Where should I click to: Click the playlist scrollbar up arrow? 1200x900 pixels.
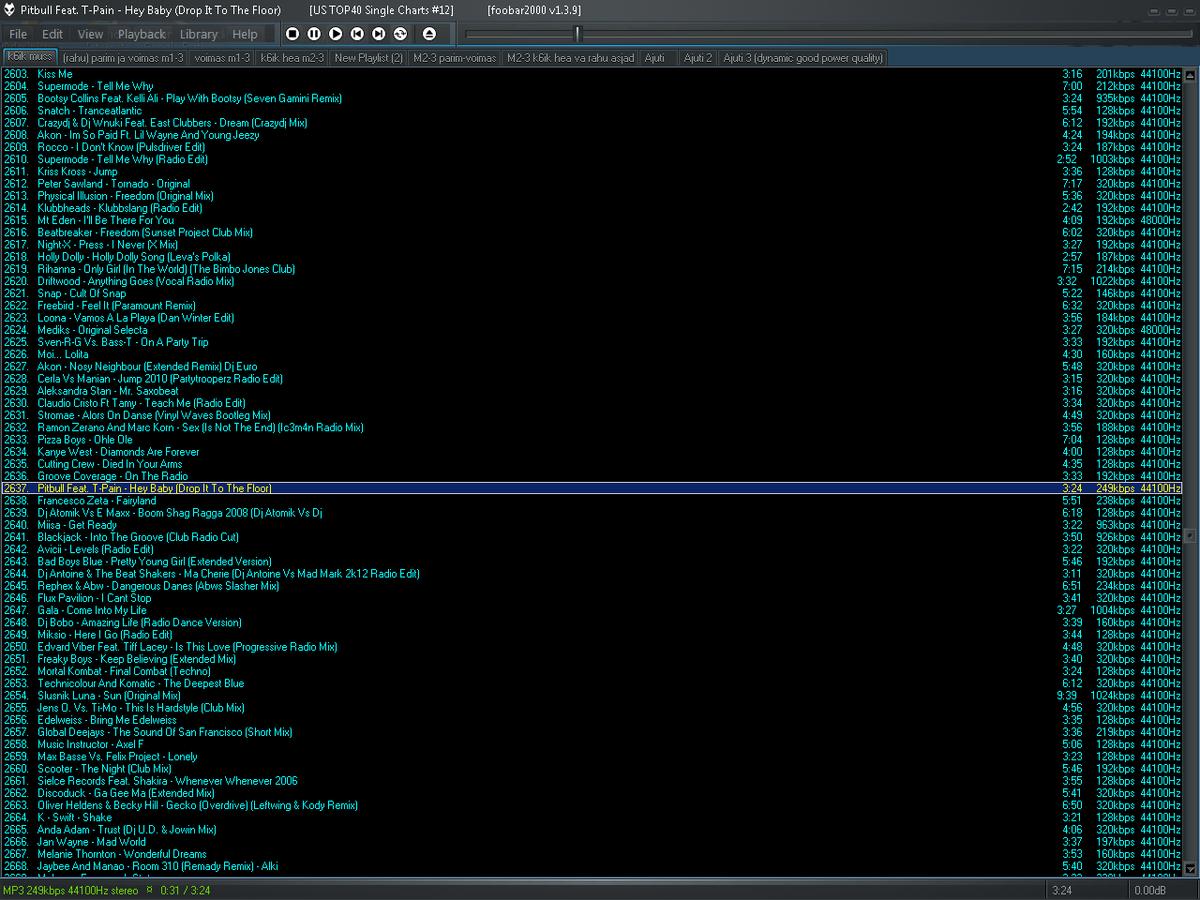[1190, 74]
